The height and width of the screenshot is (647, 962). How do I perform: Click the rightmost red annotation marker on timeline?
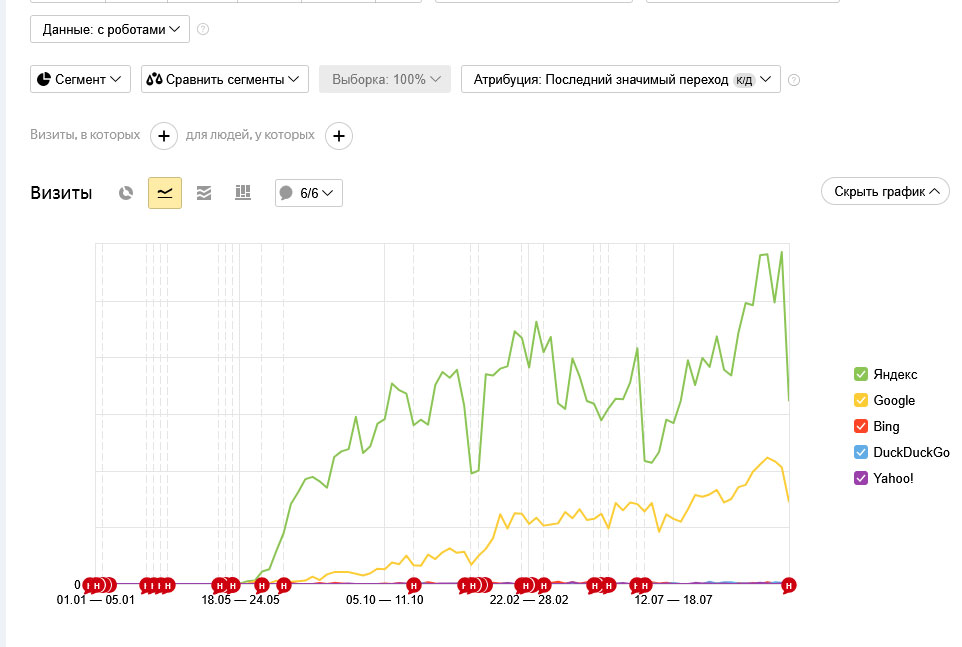tap(788, 585)
